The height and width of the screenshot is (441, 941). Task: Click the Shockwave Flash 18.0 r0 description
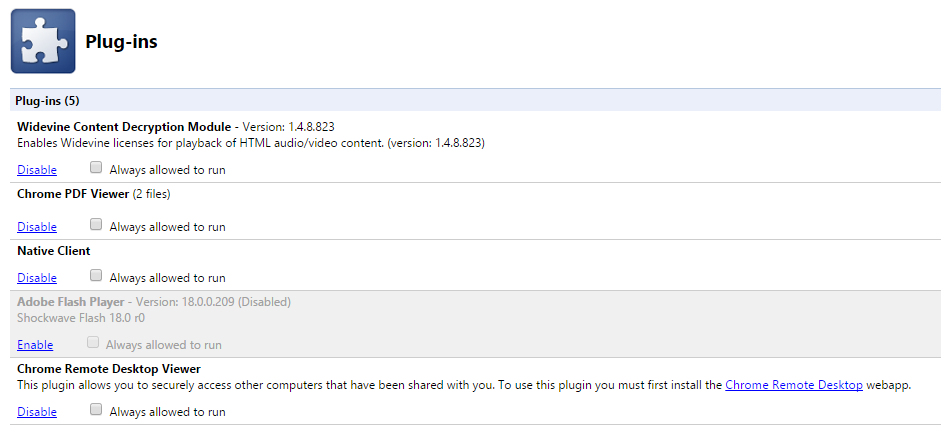(x=81, y=318)
